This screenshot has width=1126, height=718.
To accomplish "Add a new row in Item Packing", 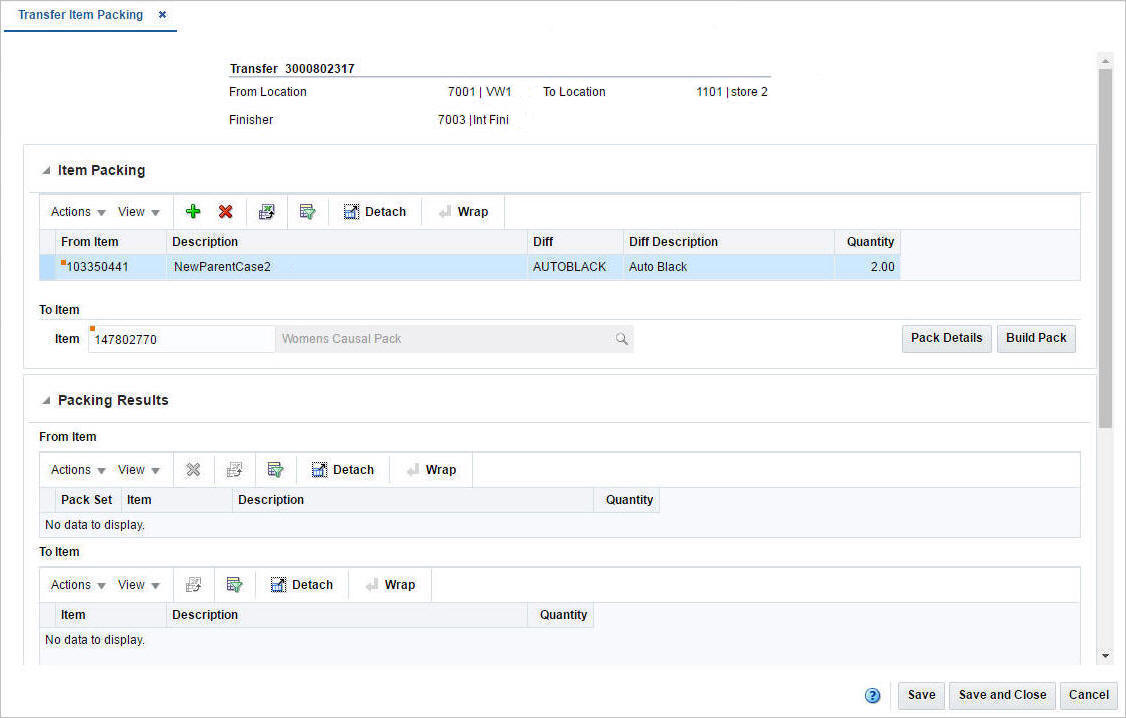I will [x=192, y=212].
